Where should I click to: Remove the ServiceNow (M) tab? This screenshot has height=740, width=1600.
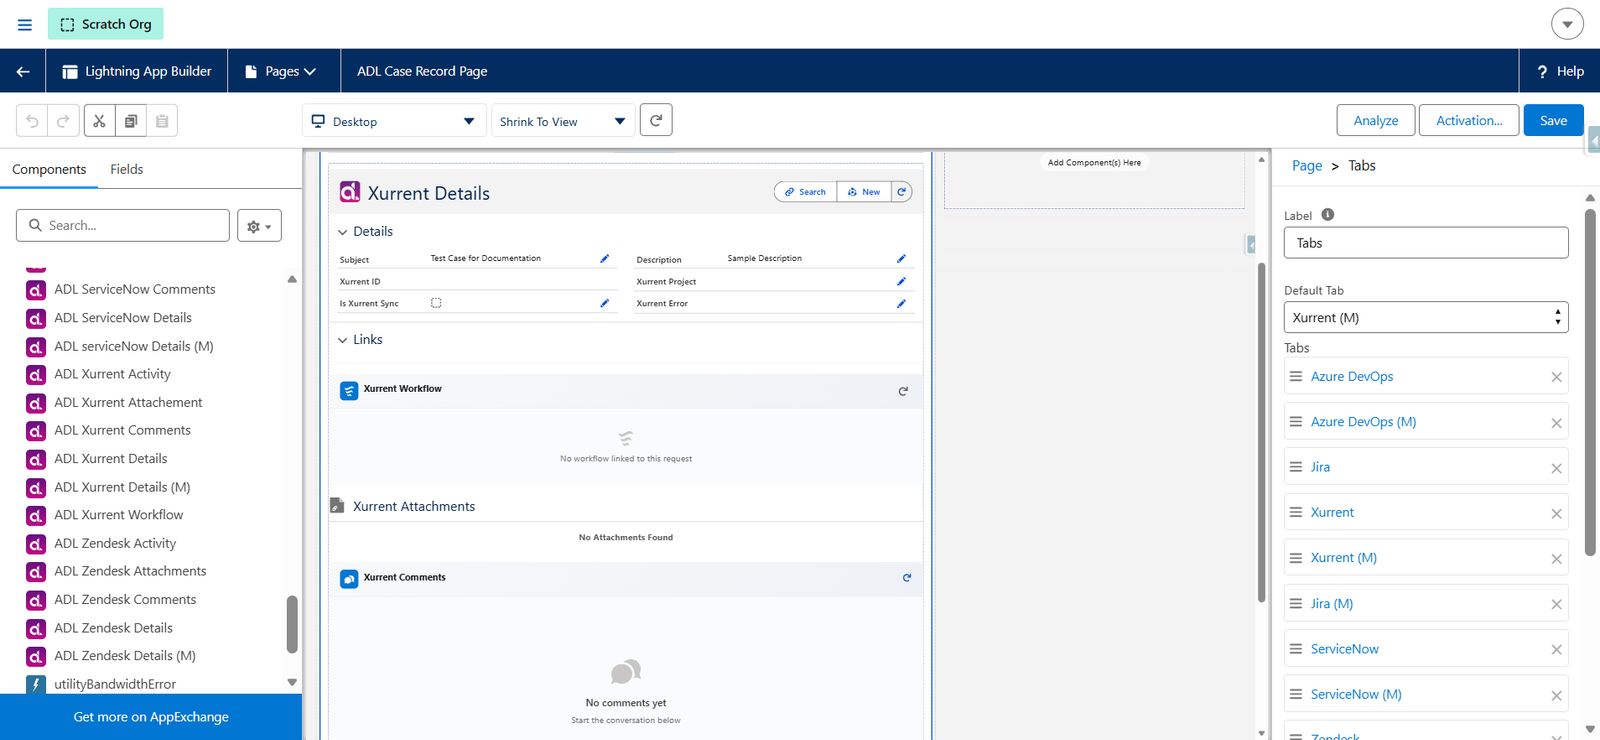pyautogui.click(x=1556, y=696)
